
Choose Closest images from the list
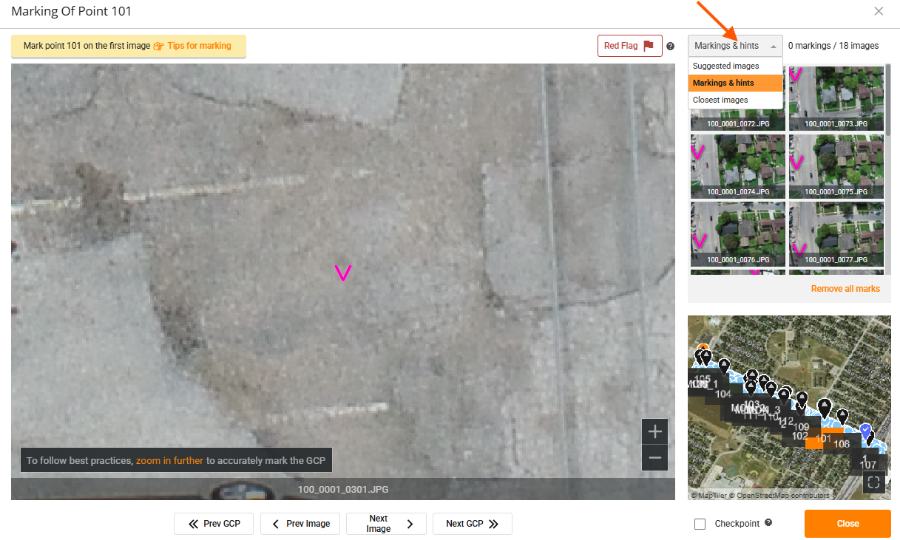coord(720,100)
